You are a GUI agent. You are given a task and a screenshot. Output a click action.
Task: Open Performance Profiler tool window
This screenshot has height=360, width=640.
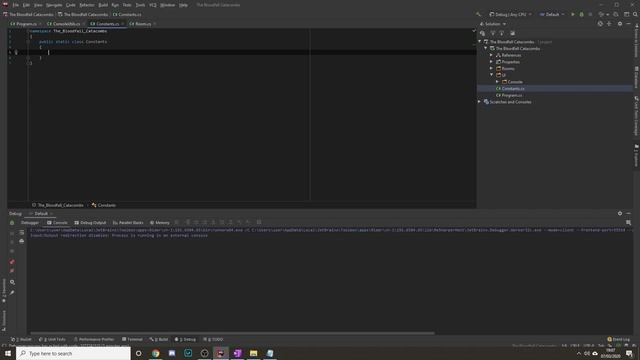tap(94, 339)
